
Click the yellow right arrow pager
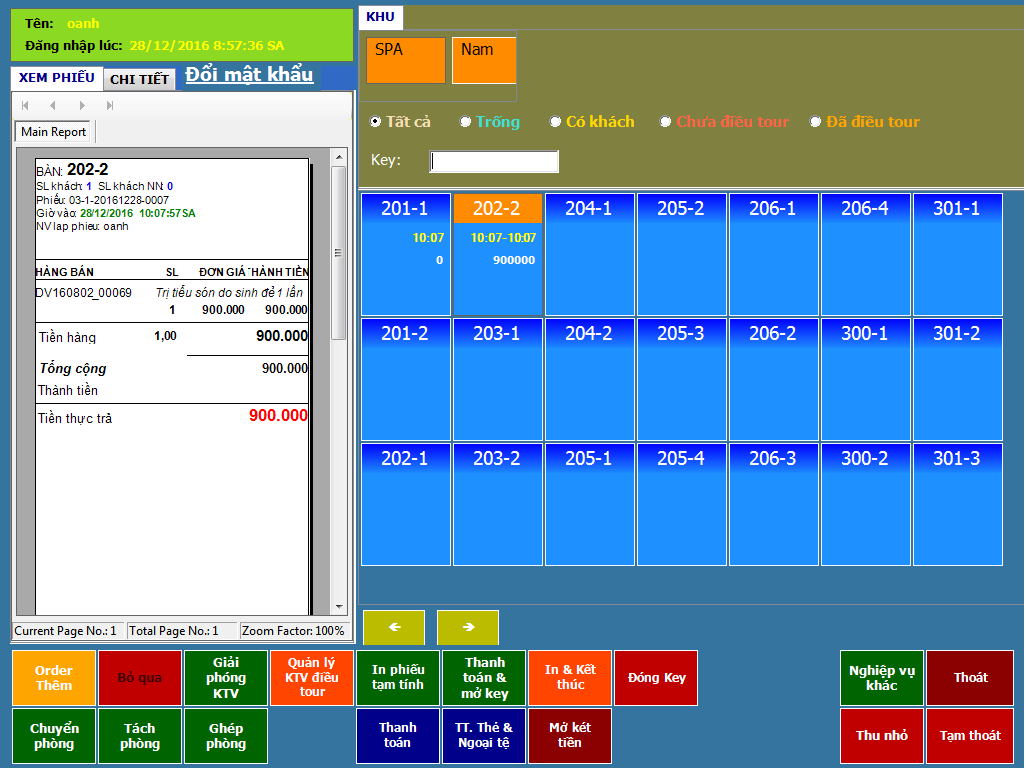(x=468, y=627)
